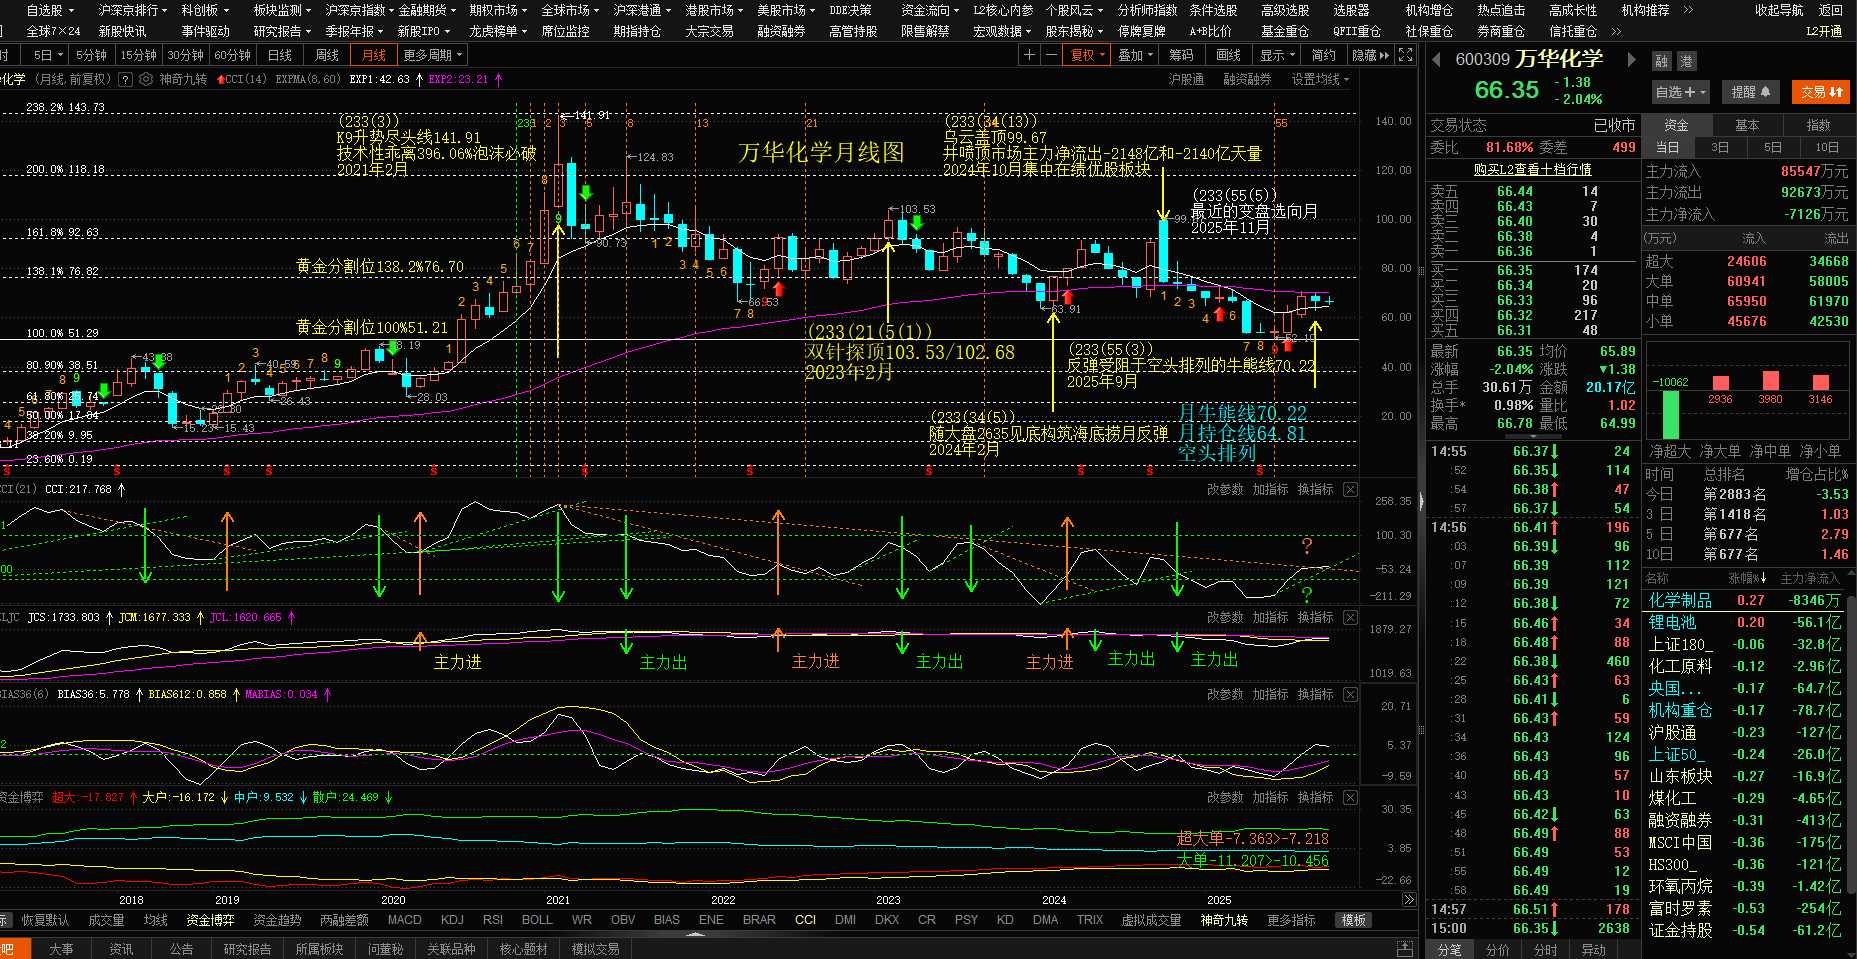1857x959 pixels.
Task: Toggle 简约 simple mode
Action: [1323, 55]
